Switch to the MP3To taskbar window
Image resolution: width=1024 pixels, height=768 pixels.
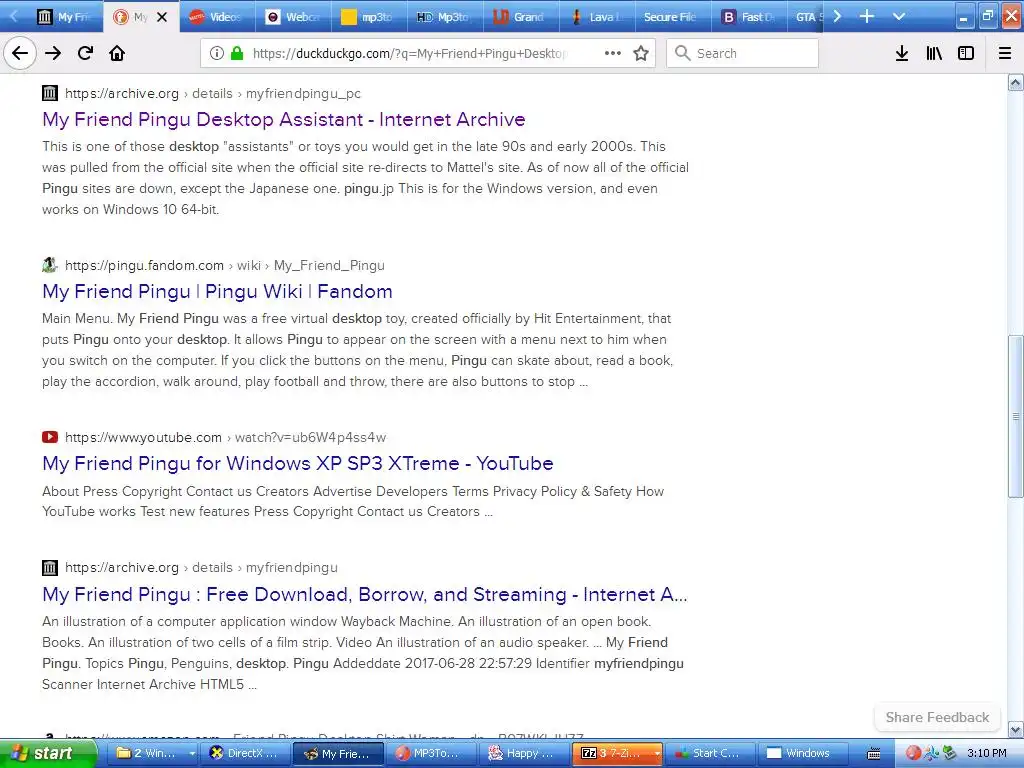tap(432, 753)
